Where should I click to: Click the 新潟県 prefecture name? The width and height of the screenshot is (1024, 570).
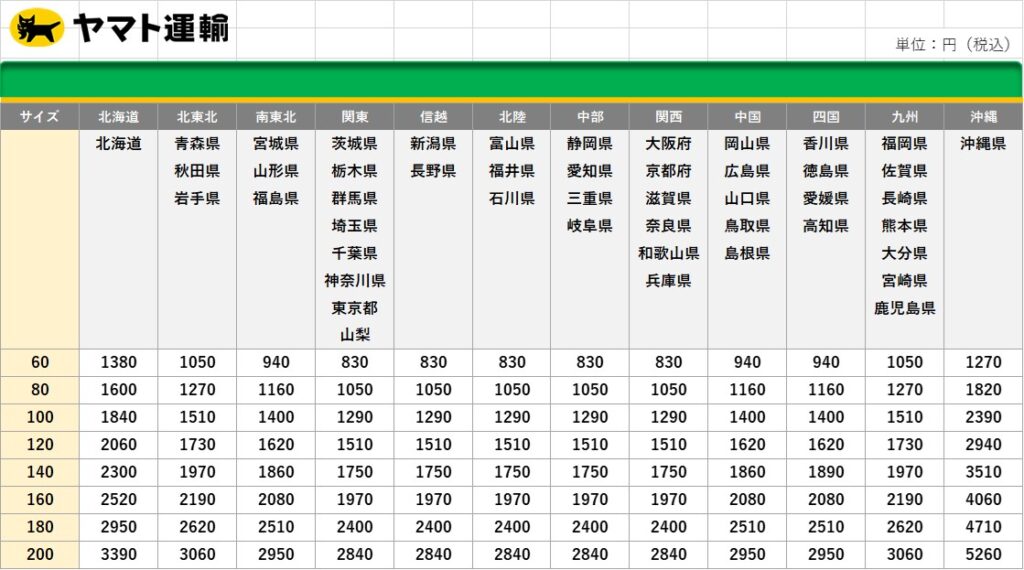(433, 144)
